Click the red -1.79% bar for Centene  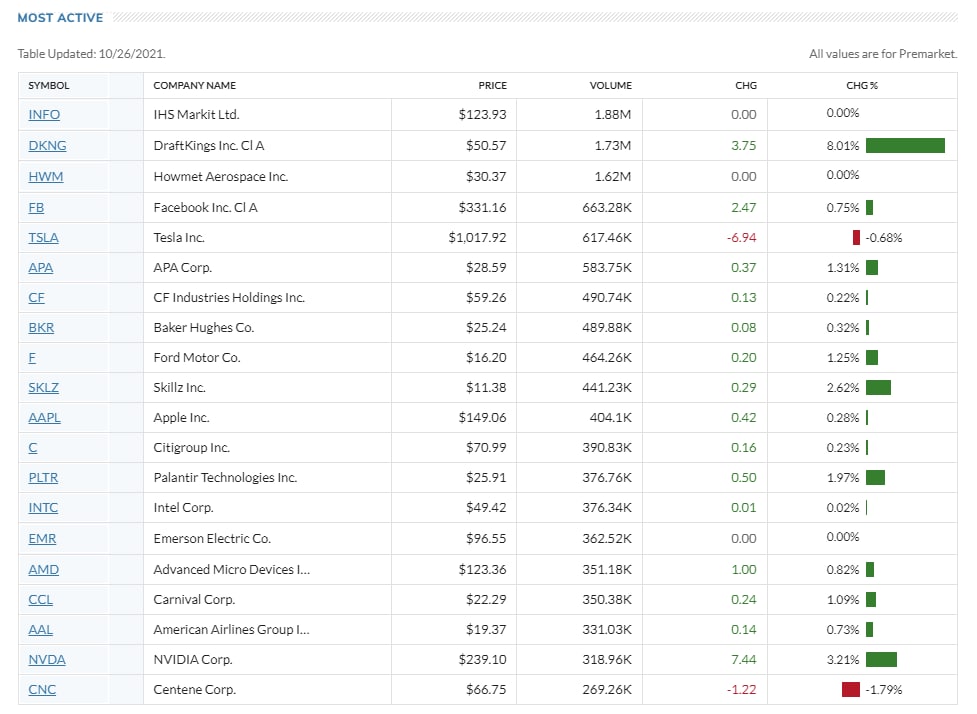851,689
